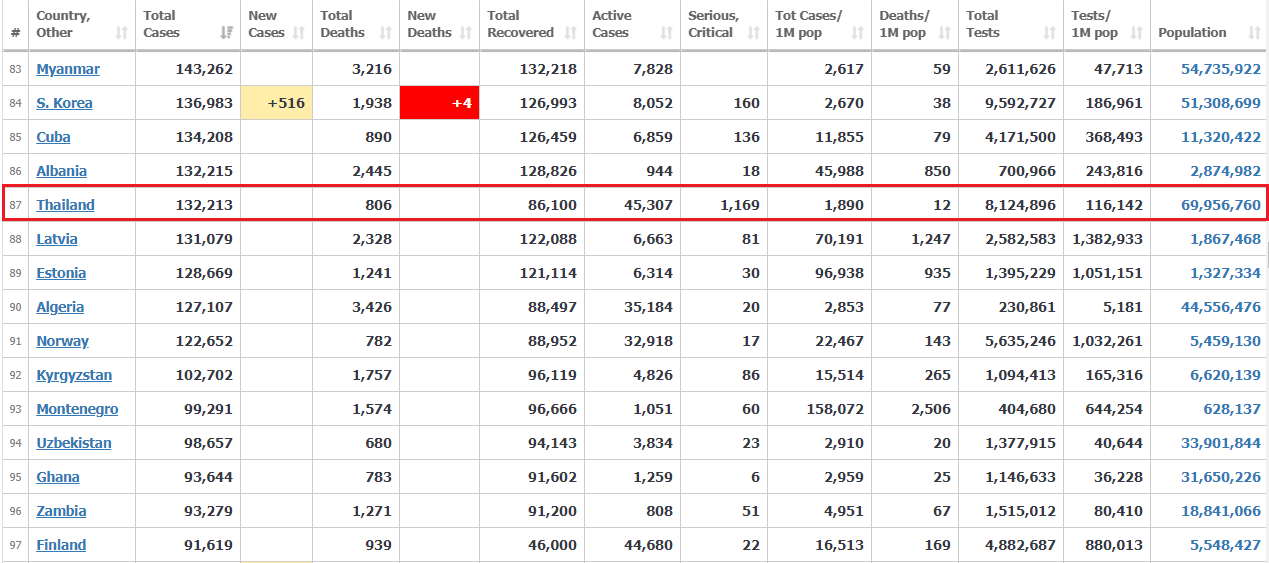Click the yellow +516 new cases cell
The width and height of the screenshot is (1269, 563).
(277, 103)
